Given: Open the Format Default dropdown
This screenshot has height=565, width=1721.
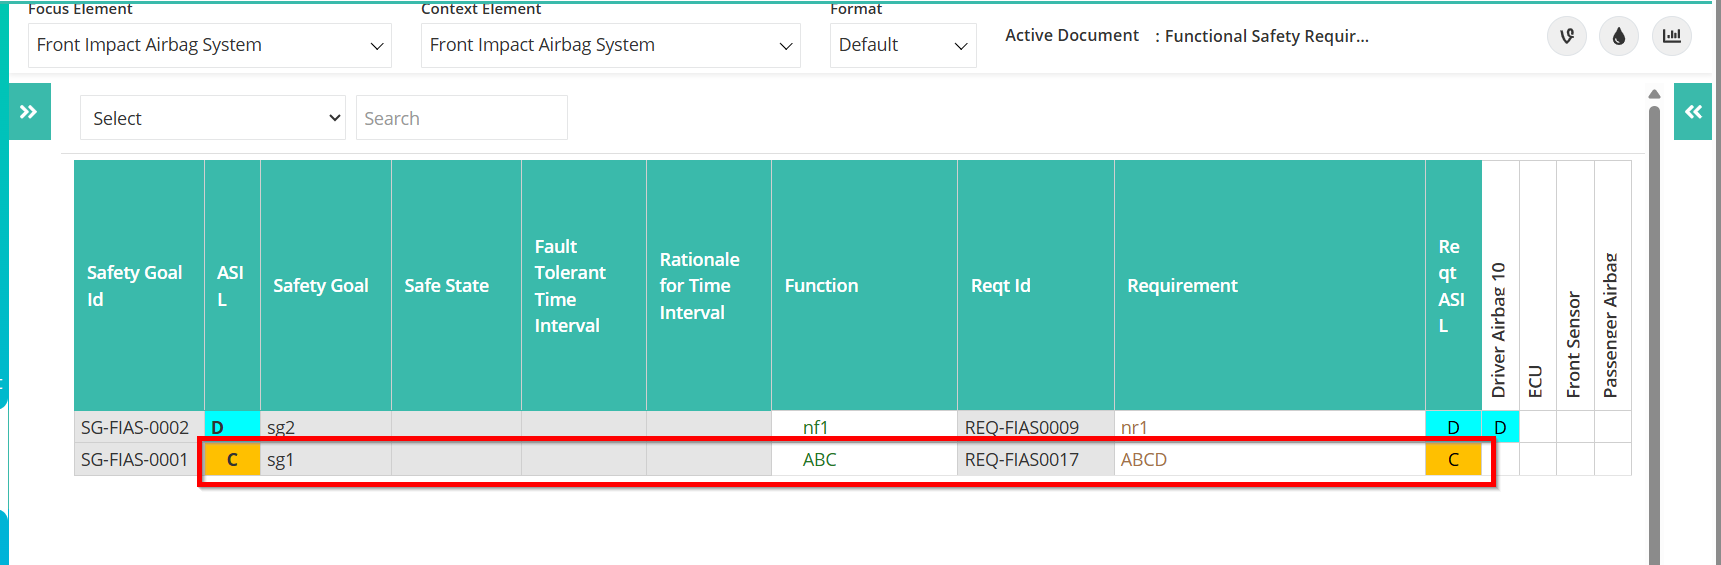Looking at the screenshot, I should (903, 45).
